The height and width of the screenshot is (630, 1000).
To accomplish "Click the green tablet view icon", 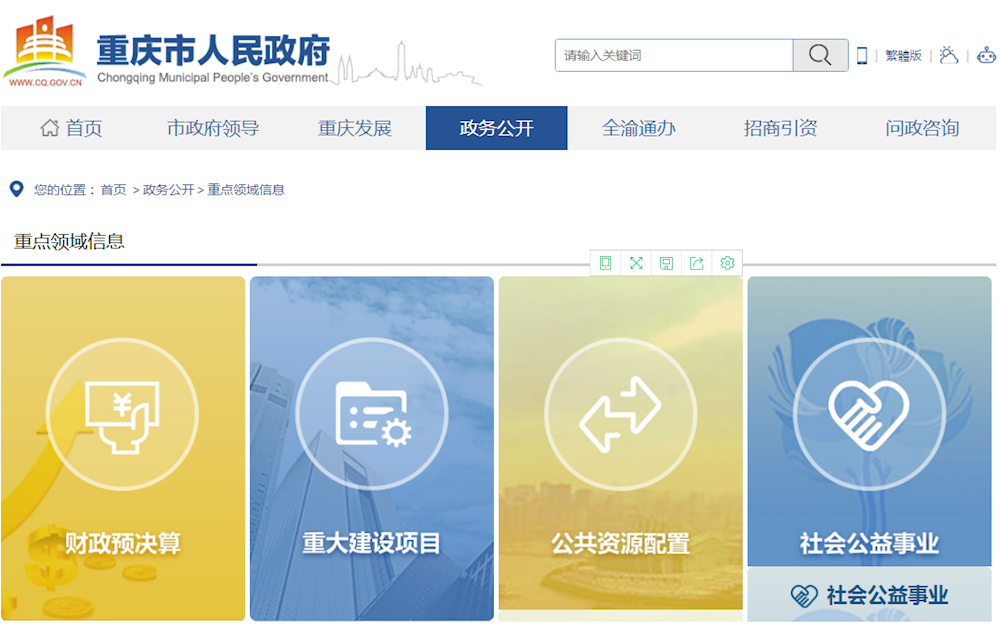I will pyautogui.click(x=605, y=263).
